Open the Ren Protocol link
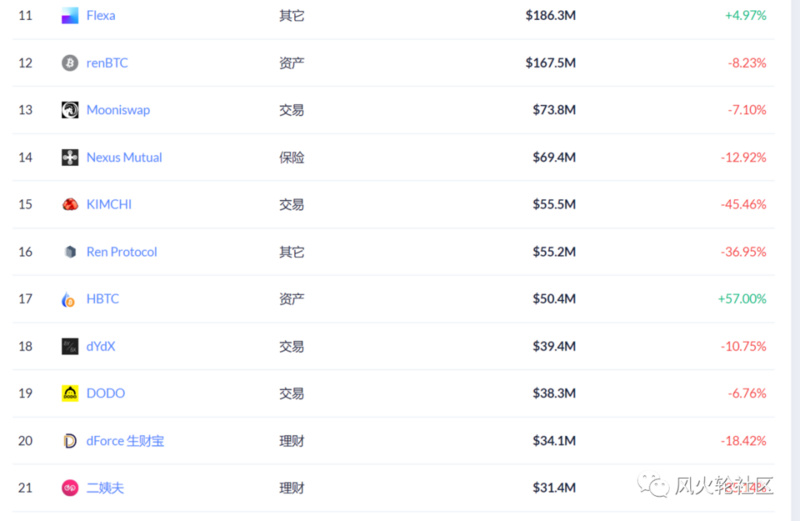The height and width of the screenshot is (521, 800). pyautogui.click(x=122, y=252)
